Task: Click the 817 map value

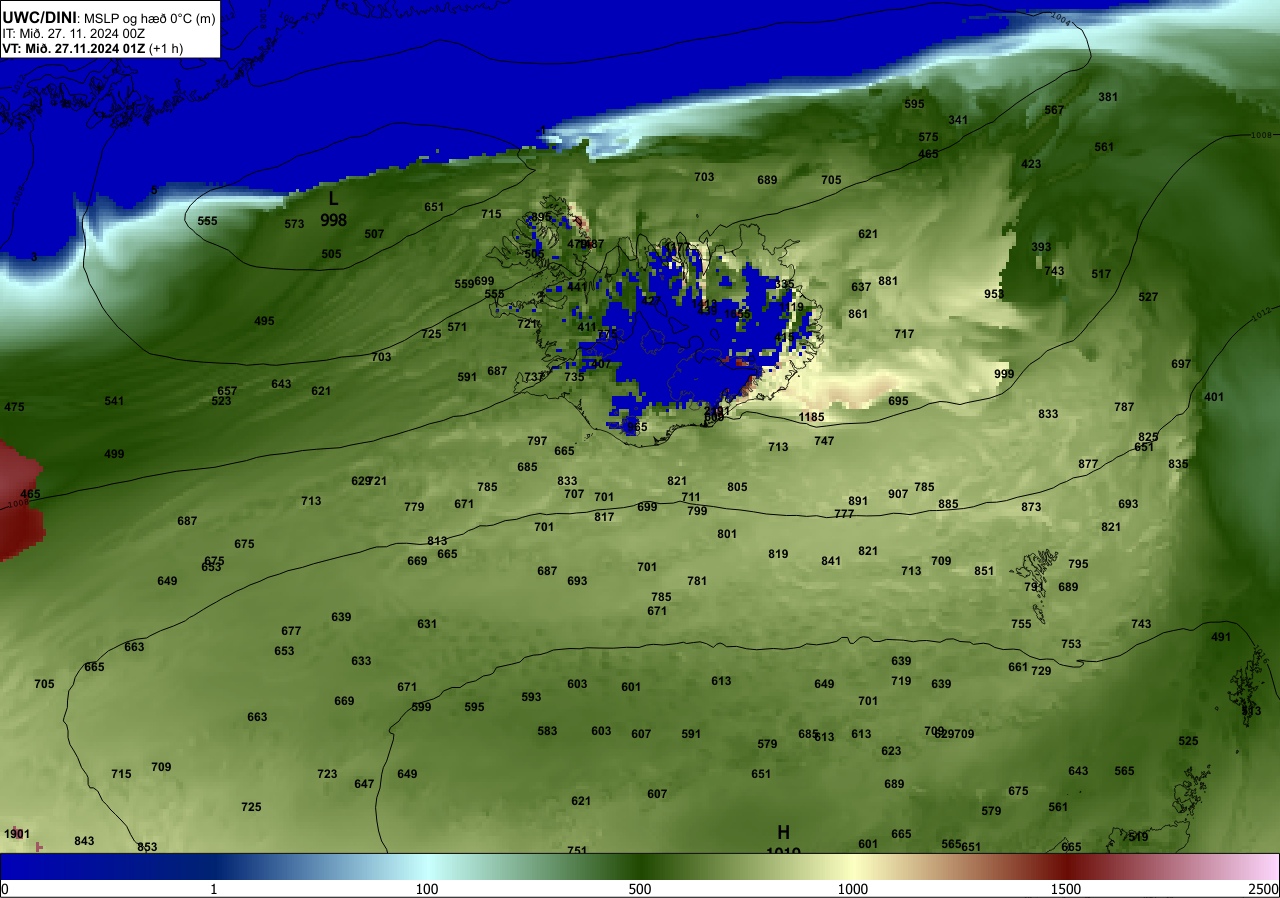Action: point(604,517)
